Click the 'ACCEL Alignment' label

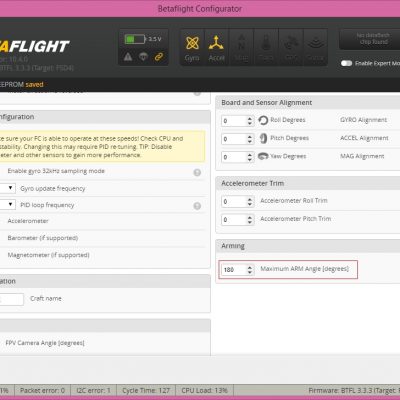364,138
